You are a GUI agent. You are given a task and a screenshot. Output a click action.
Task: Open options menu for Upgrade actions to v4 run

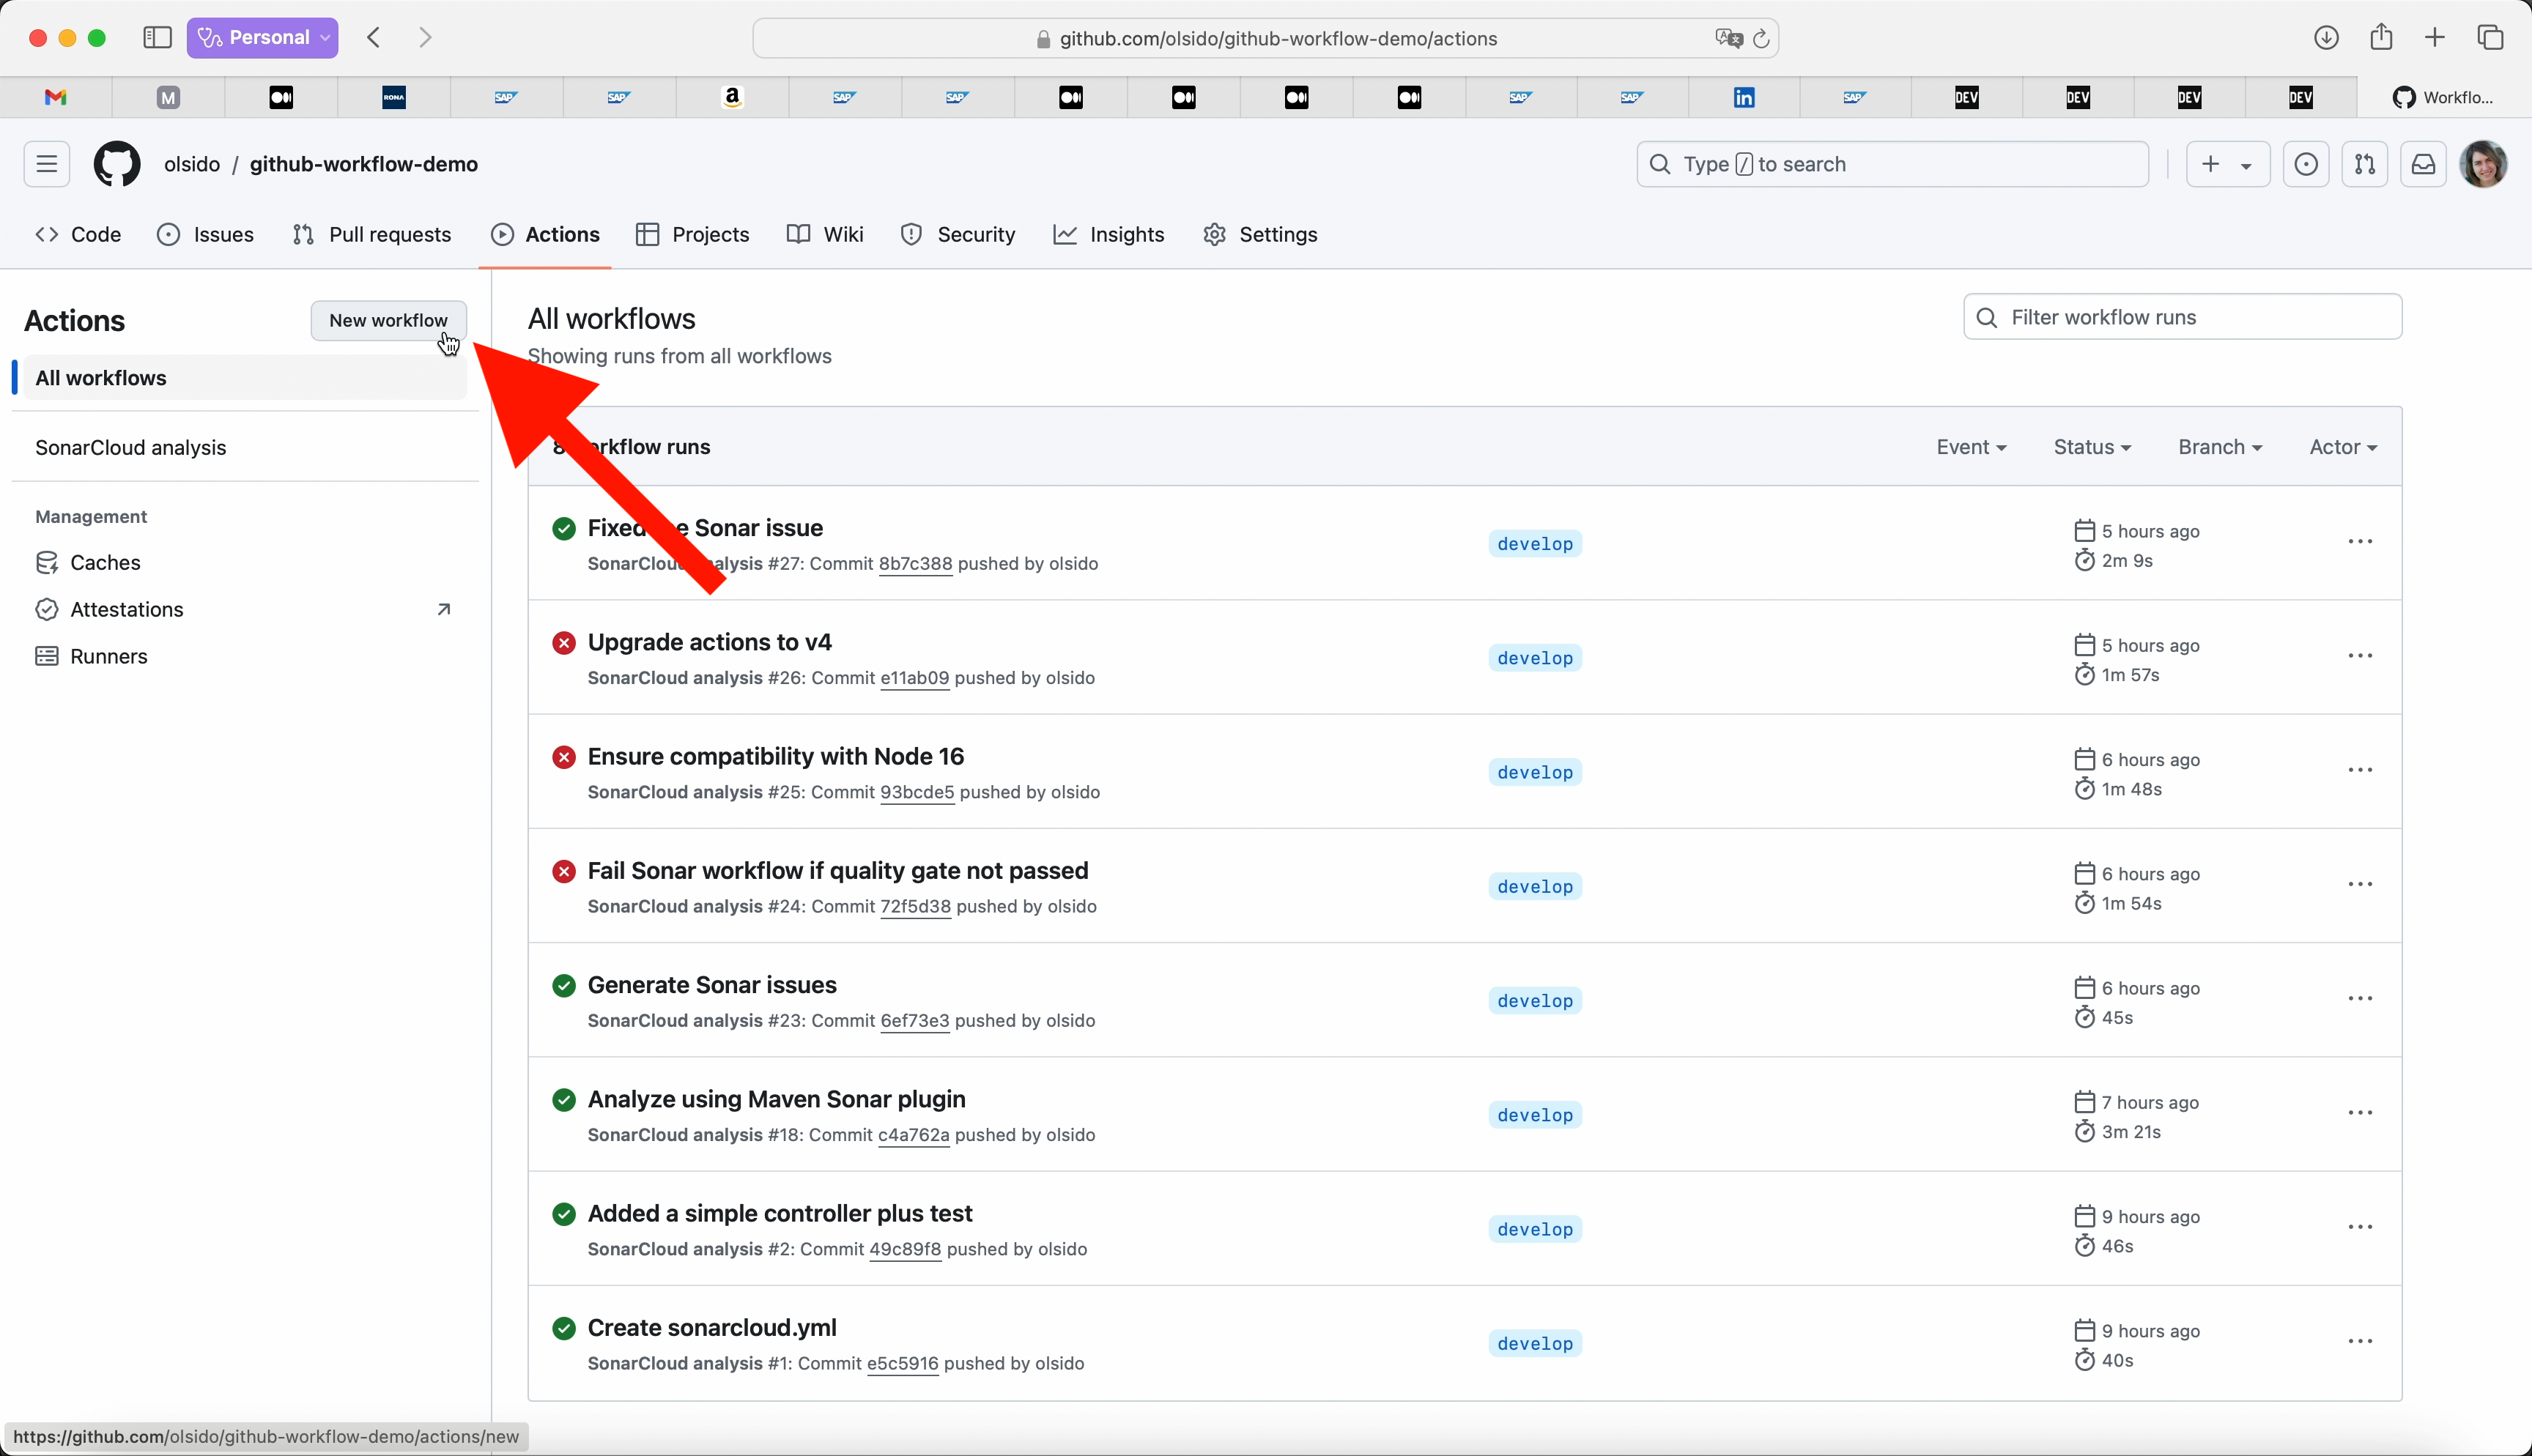click(x=2360, y=656)
